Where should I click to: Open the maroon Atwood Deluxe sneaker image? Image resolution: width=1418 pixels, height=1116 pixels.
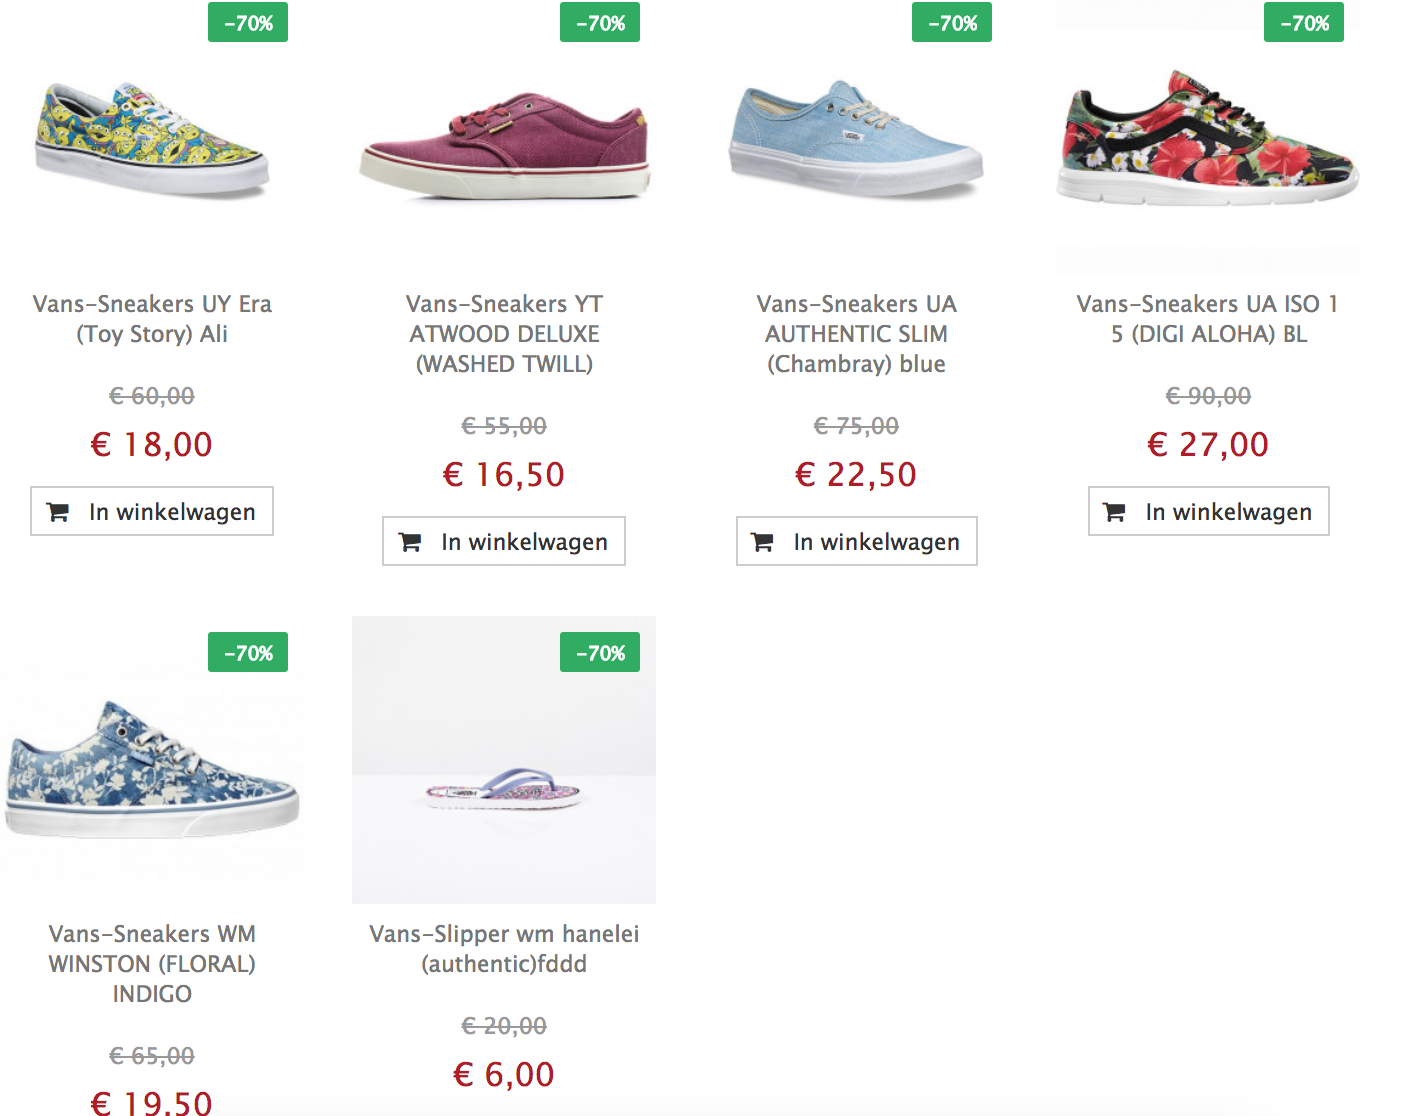pos(504,147)
